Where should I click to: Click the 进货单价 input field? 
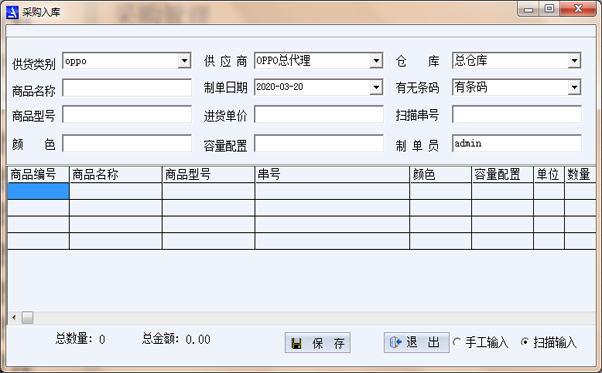(319, 114)
